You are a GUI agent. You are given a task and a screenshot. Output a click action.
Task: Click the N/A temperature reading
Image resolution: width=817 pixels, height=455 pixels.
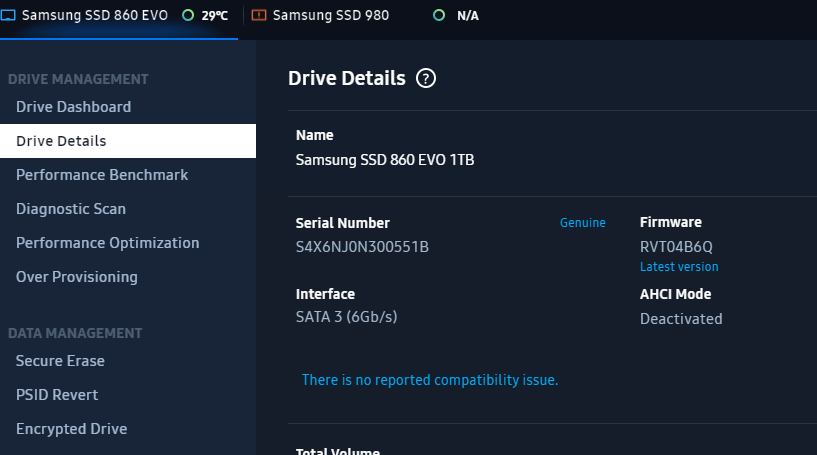467,16
